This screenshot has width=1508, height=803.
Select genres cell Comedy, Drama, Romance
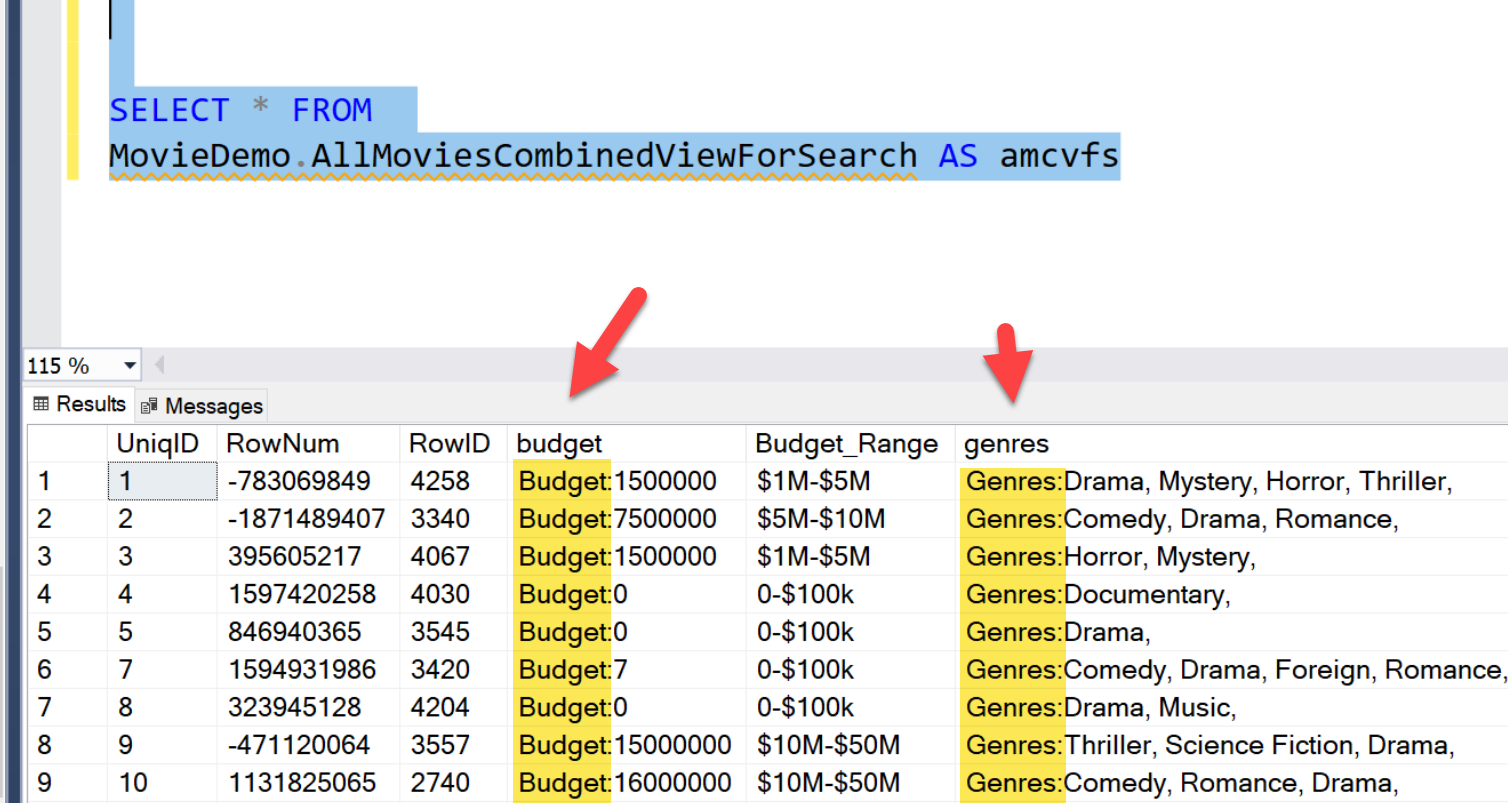tap(1231, 519)
